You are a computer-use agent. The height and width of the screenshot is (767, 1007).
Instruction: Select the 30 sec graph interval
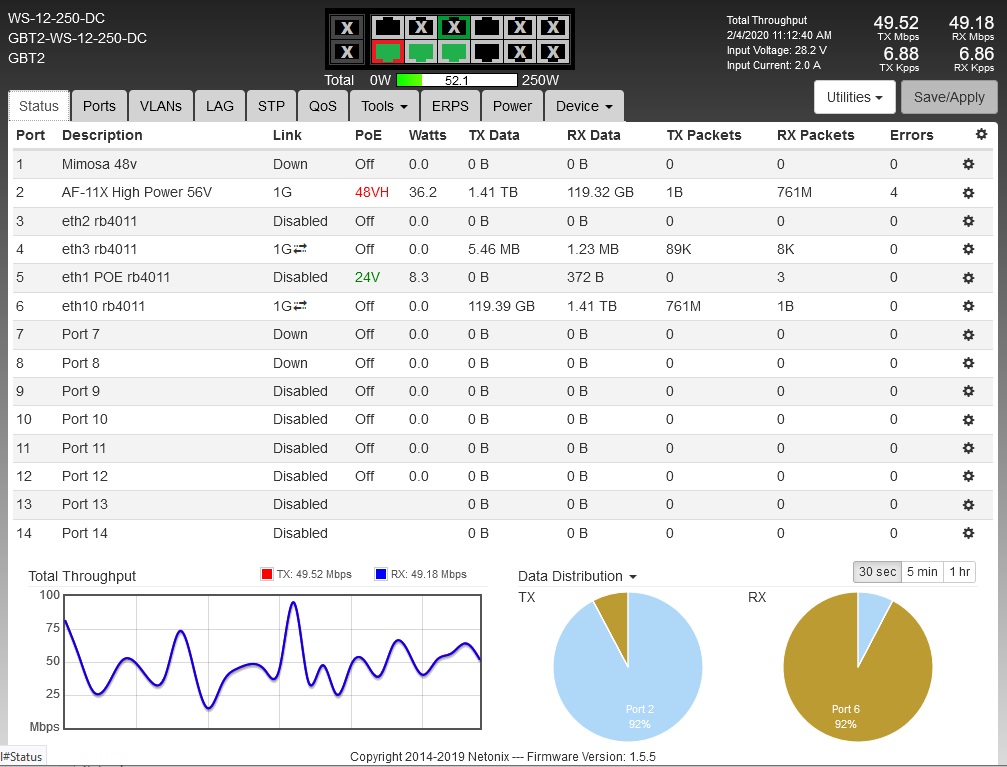[876, 571]
